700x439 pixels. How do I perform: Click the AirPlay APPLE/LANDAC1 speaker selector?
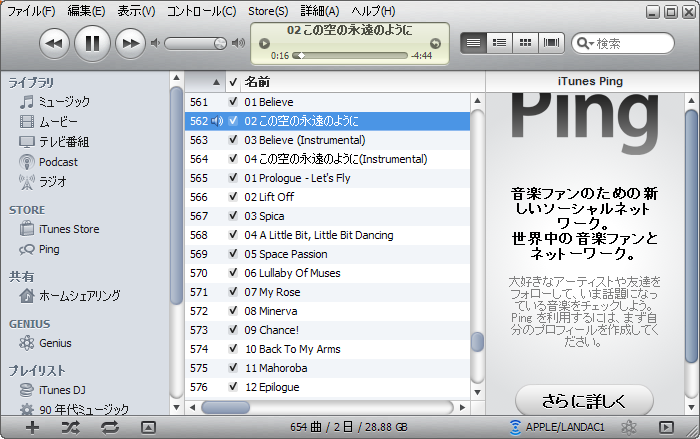557,427
